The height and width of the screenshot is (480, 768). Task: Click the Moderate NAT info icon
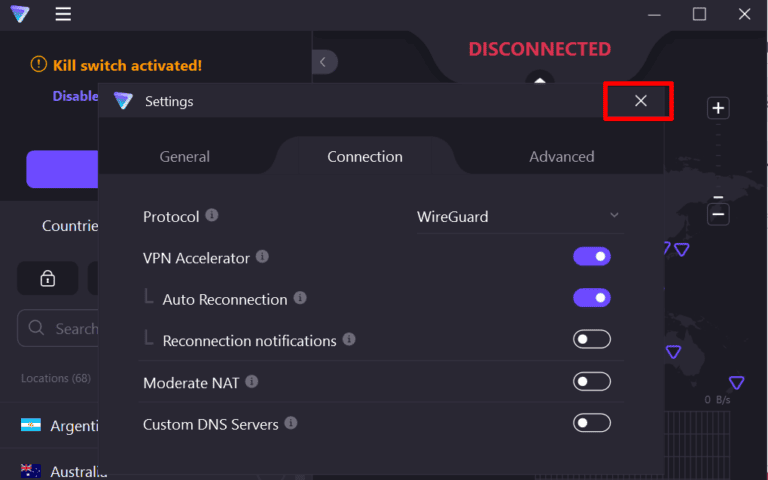point(252,381)
